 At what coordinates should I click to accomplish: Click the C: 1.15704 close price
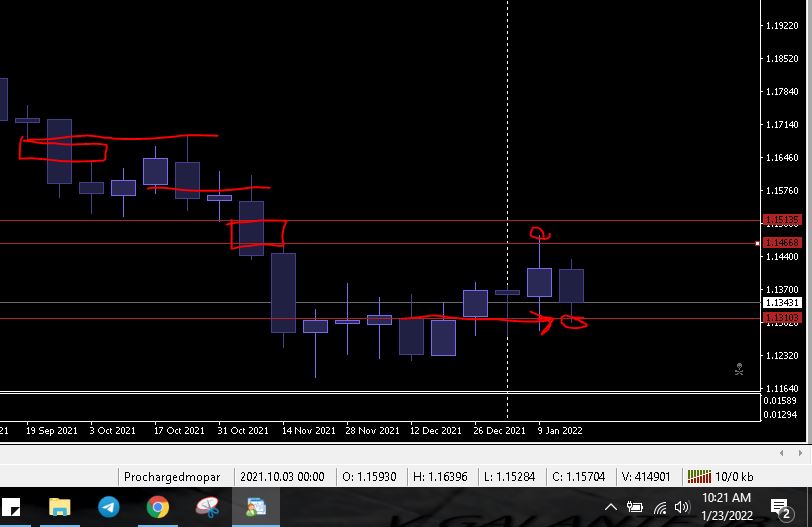pos(578,477)
